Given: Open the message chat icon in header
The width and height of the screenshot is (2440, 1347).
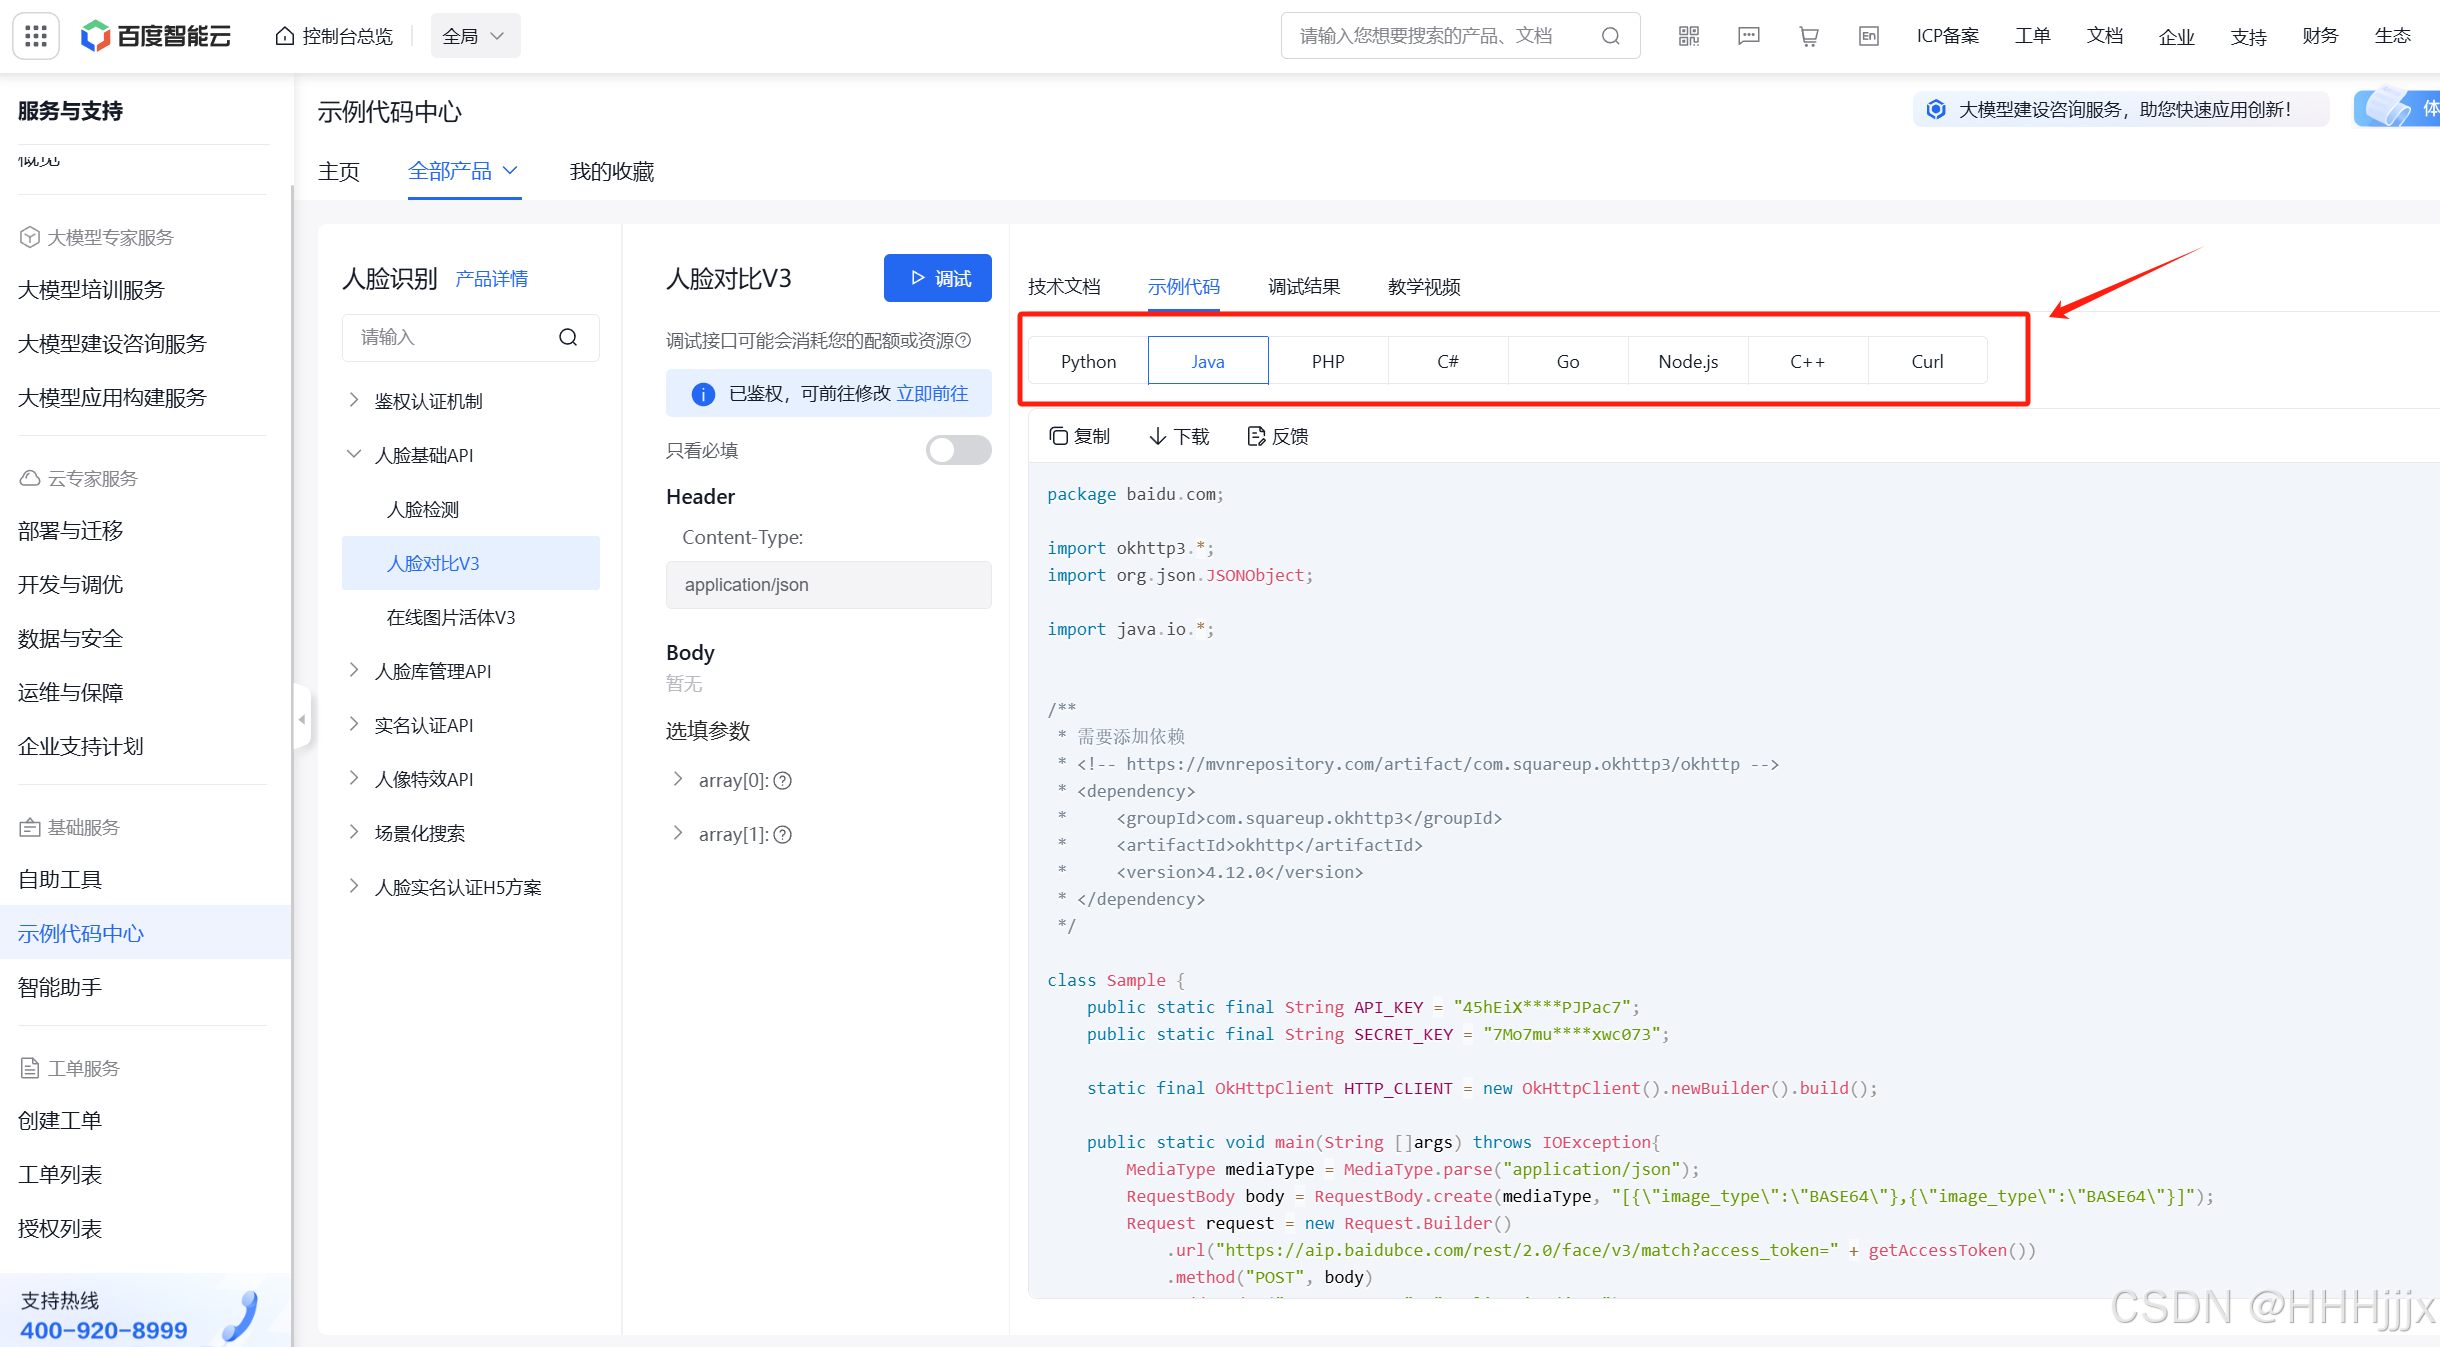Looking at the screenshot, I should point(1749,36).
